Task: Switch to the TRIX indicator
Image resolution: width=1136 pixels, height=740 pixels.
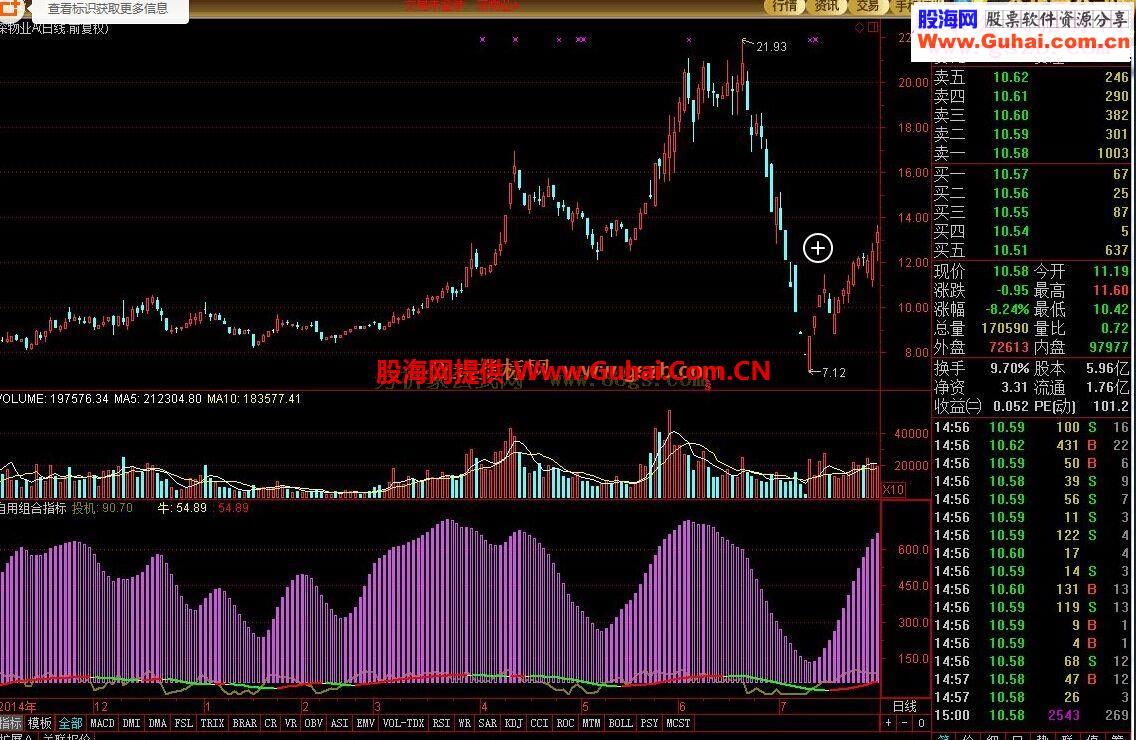Action: tap(212, 723)
